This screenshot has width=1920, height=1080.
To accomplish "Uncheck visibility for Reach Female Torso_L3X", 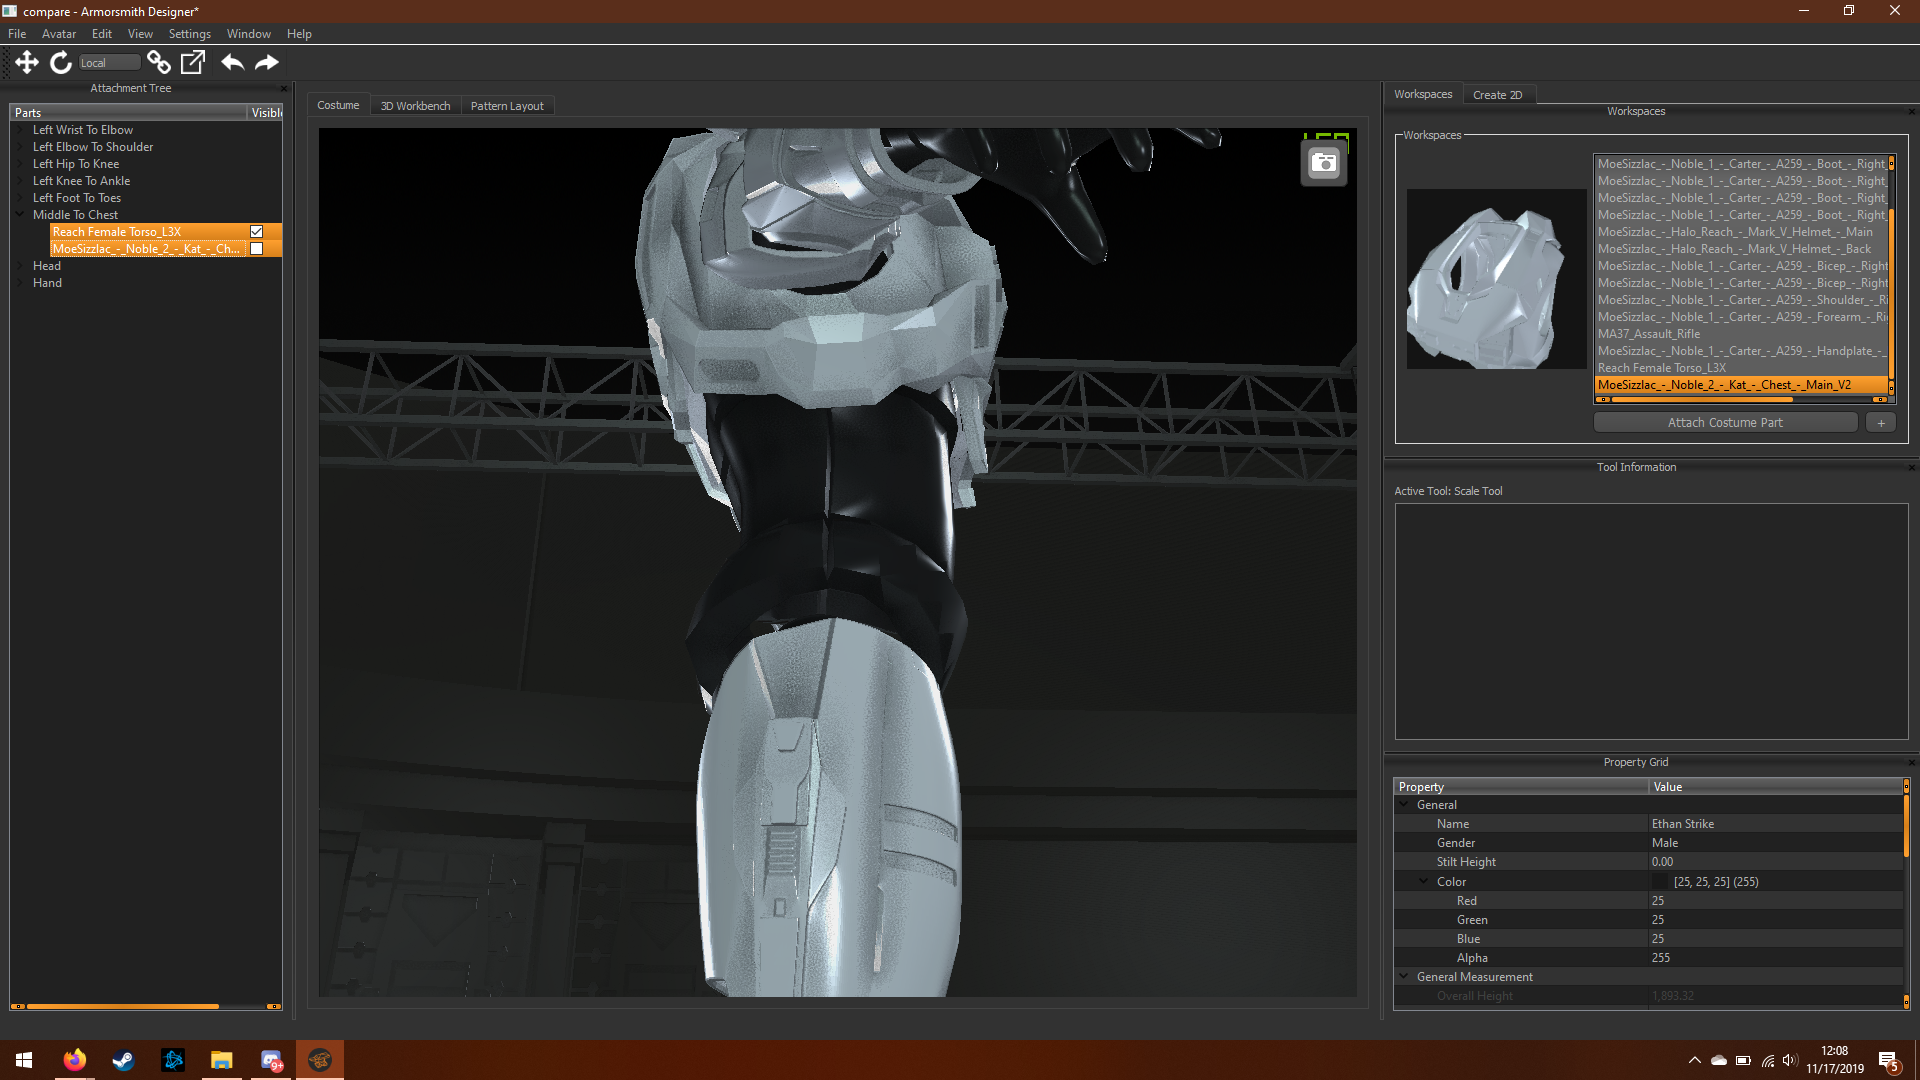I will [x=256, y=232].
